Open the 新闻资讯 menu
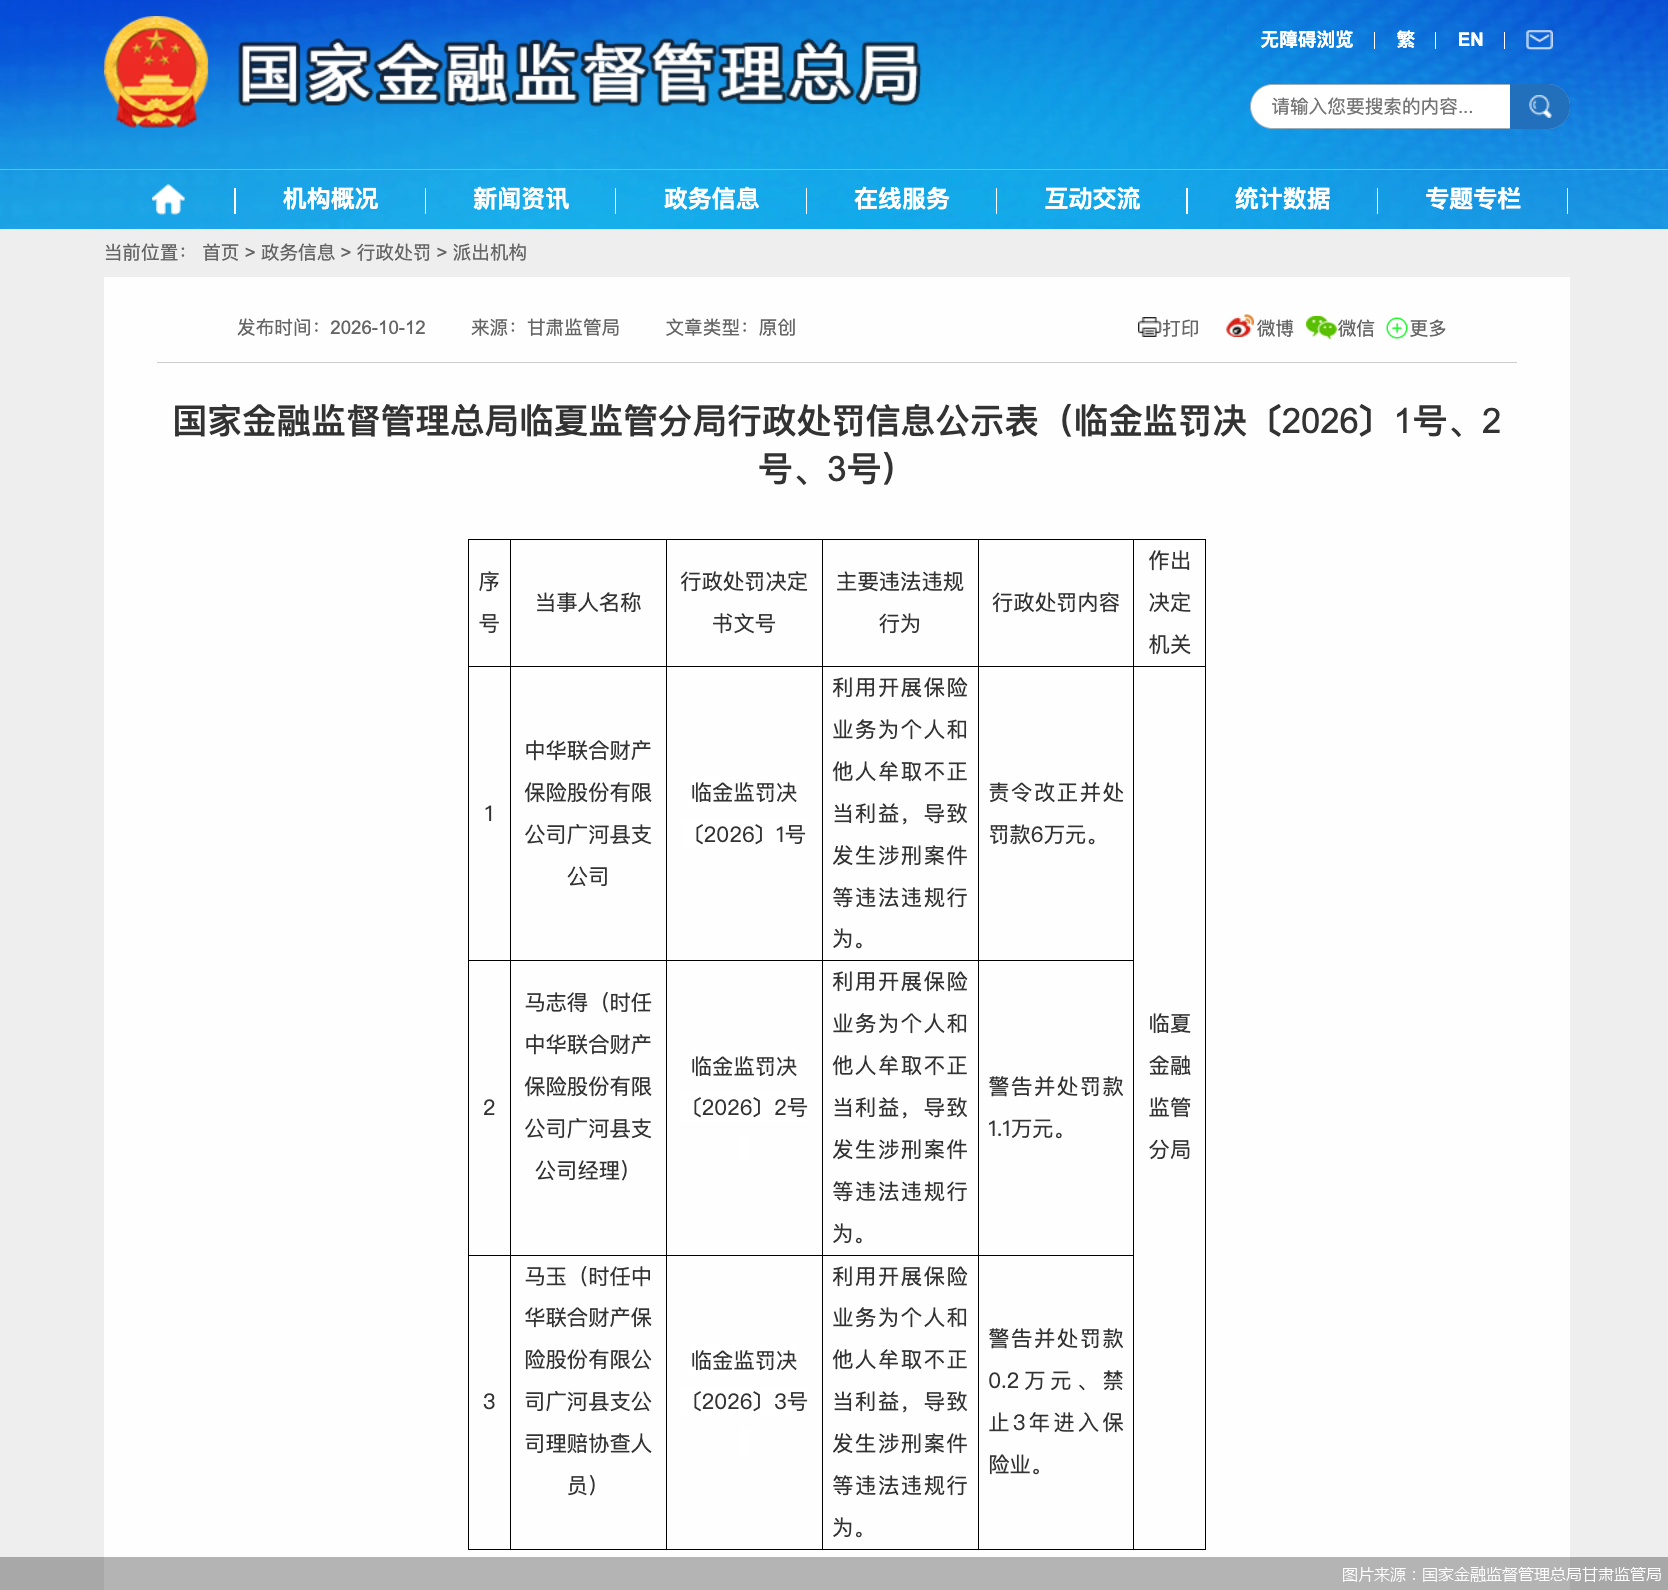This screenshot has width=1668, height=1590. click(521, 199)
